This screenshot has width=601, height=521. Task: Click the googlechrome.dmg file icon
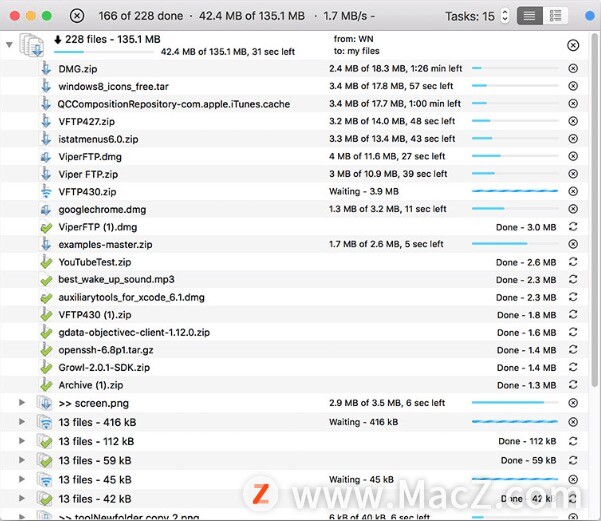click(46, 209)
